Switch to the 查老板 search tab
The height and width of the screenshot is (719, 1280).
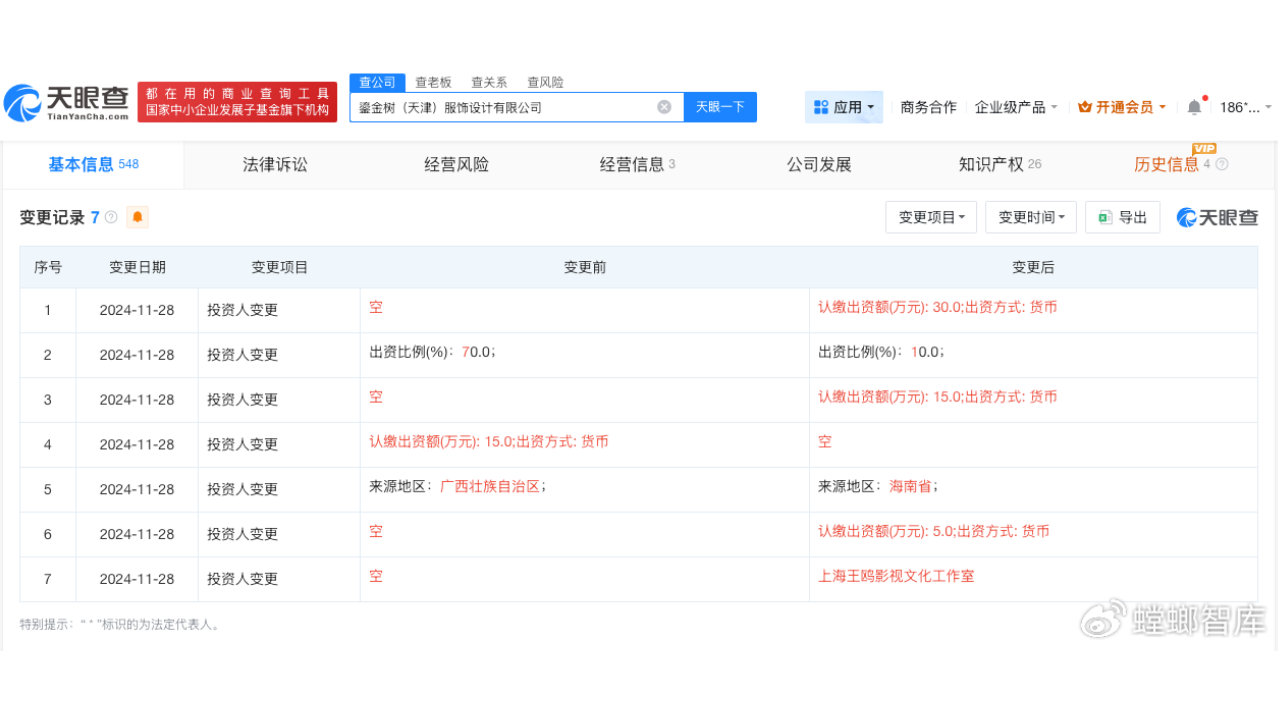[x=433, y=82]
